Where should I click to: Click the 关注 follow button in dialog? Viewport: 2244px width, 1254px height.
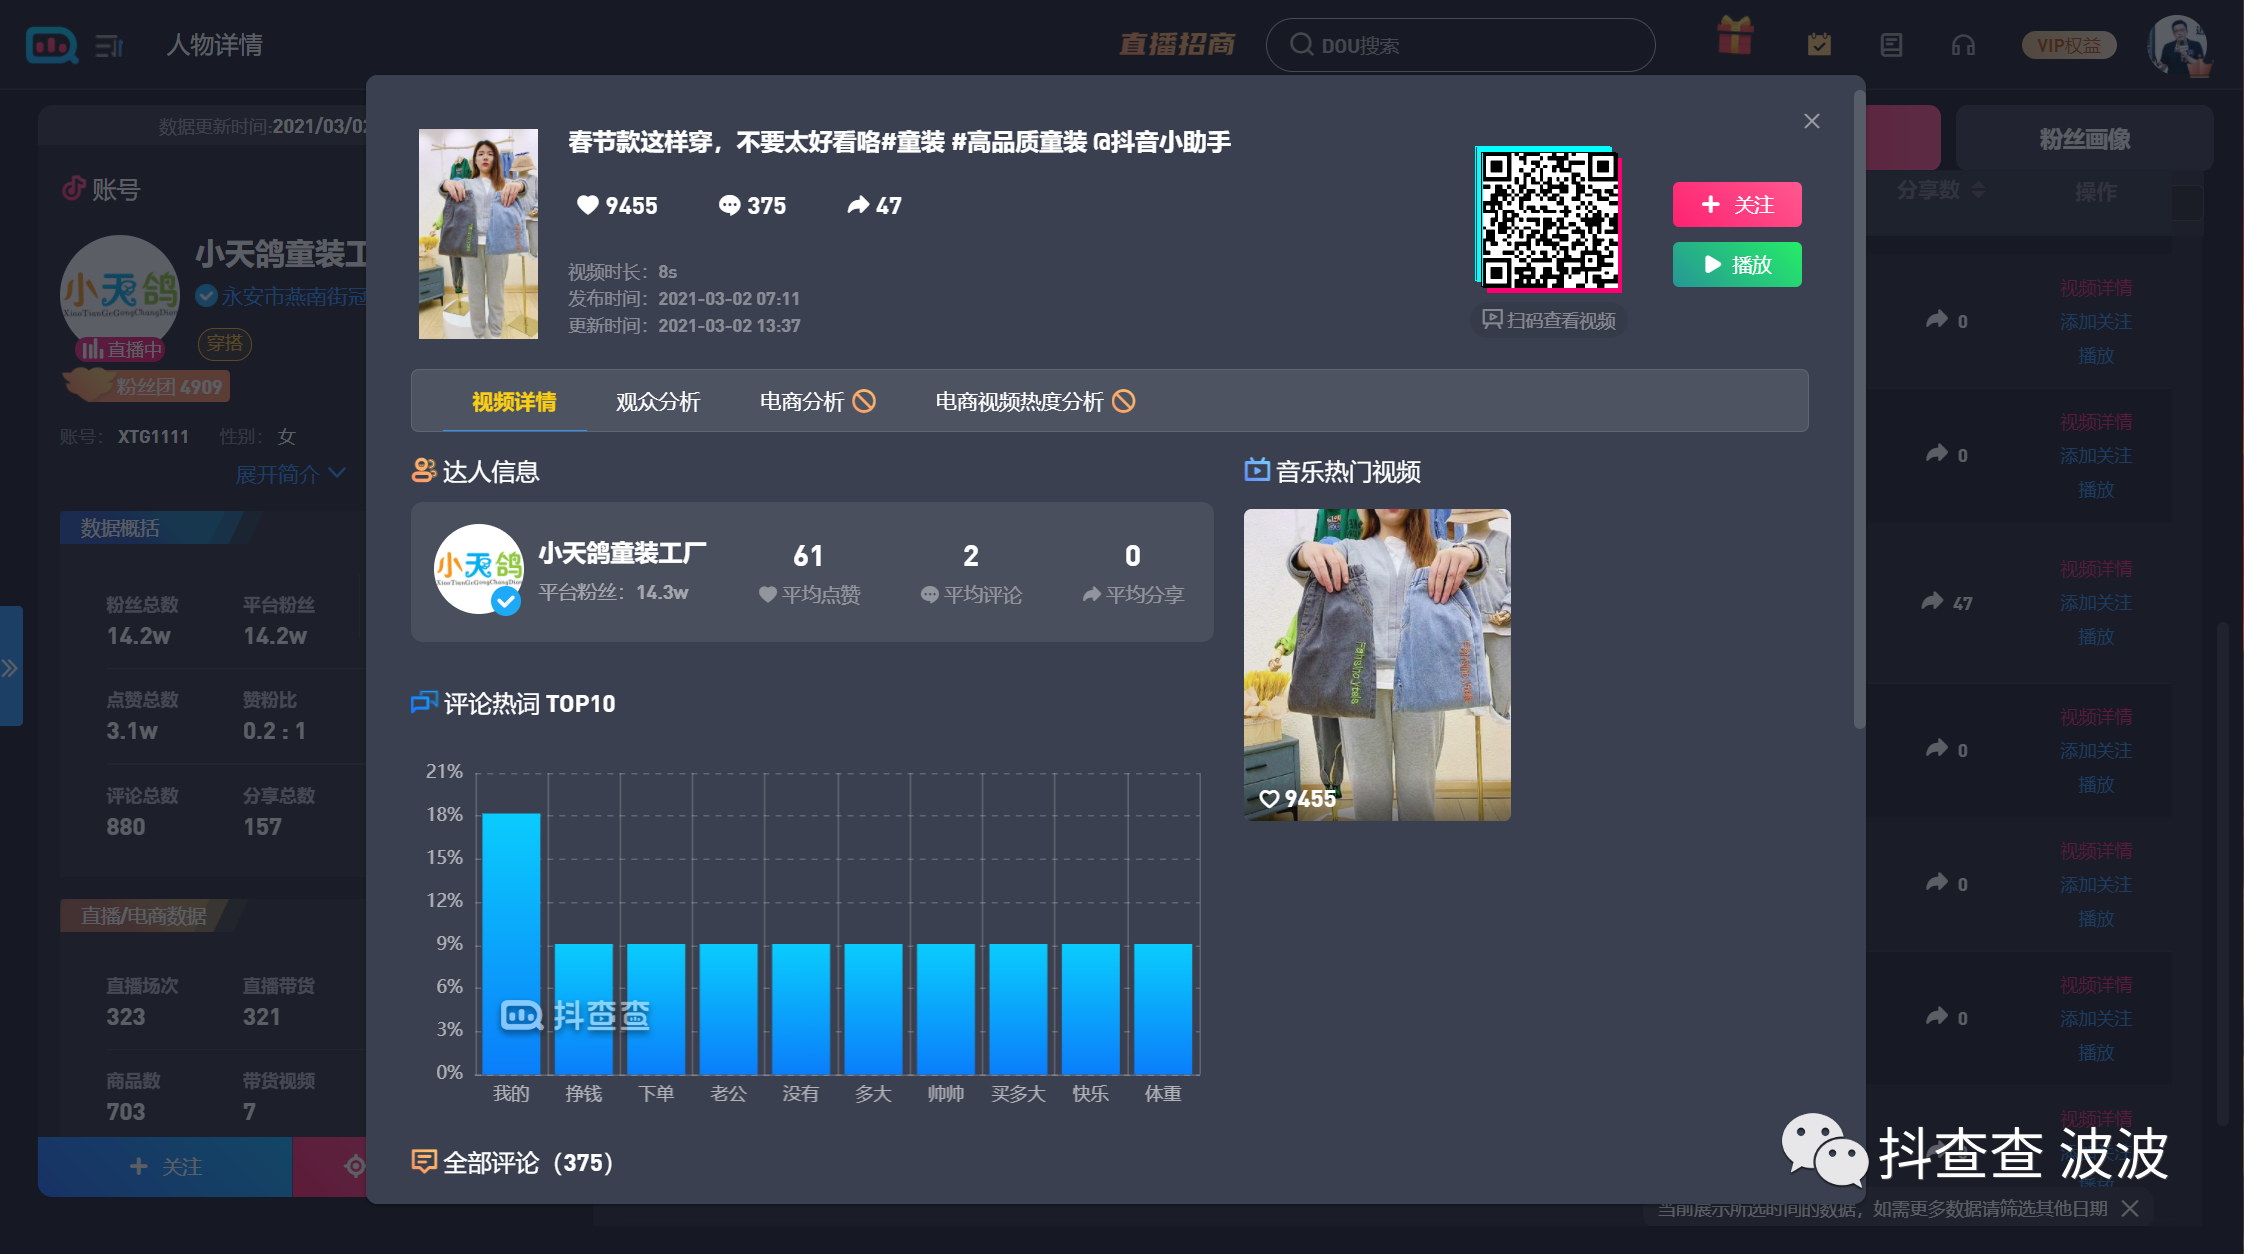click(x=1737, y=205)
